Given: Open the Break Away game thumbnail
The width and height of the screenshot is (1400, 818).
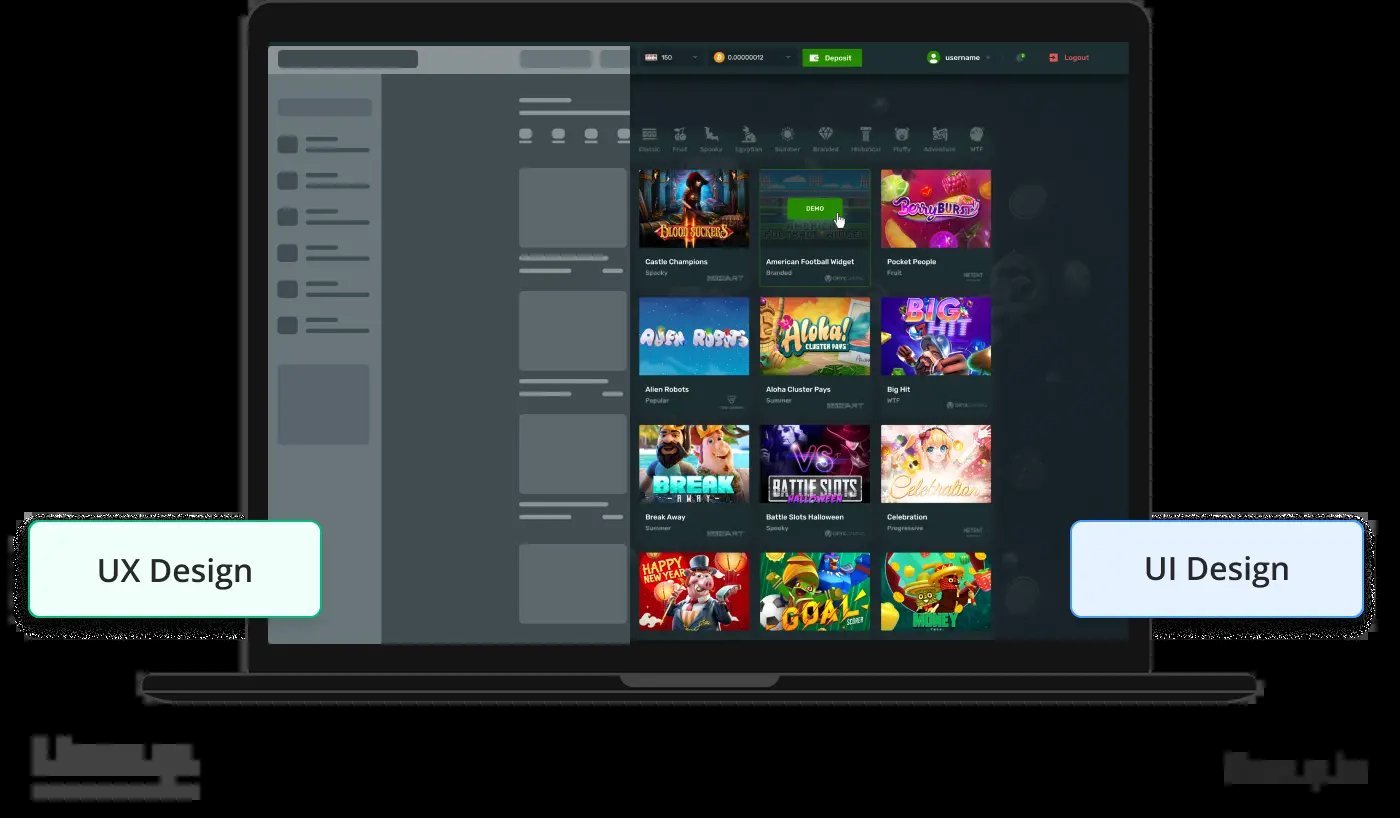Looking at the screenshot, I should tap(694, 464).
